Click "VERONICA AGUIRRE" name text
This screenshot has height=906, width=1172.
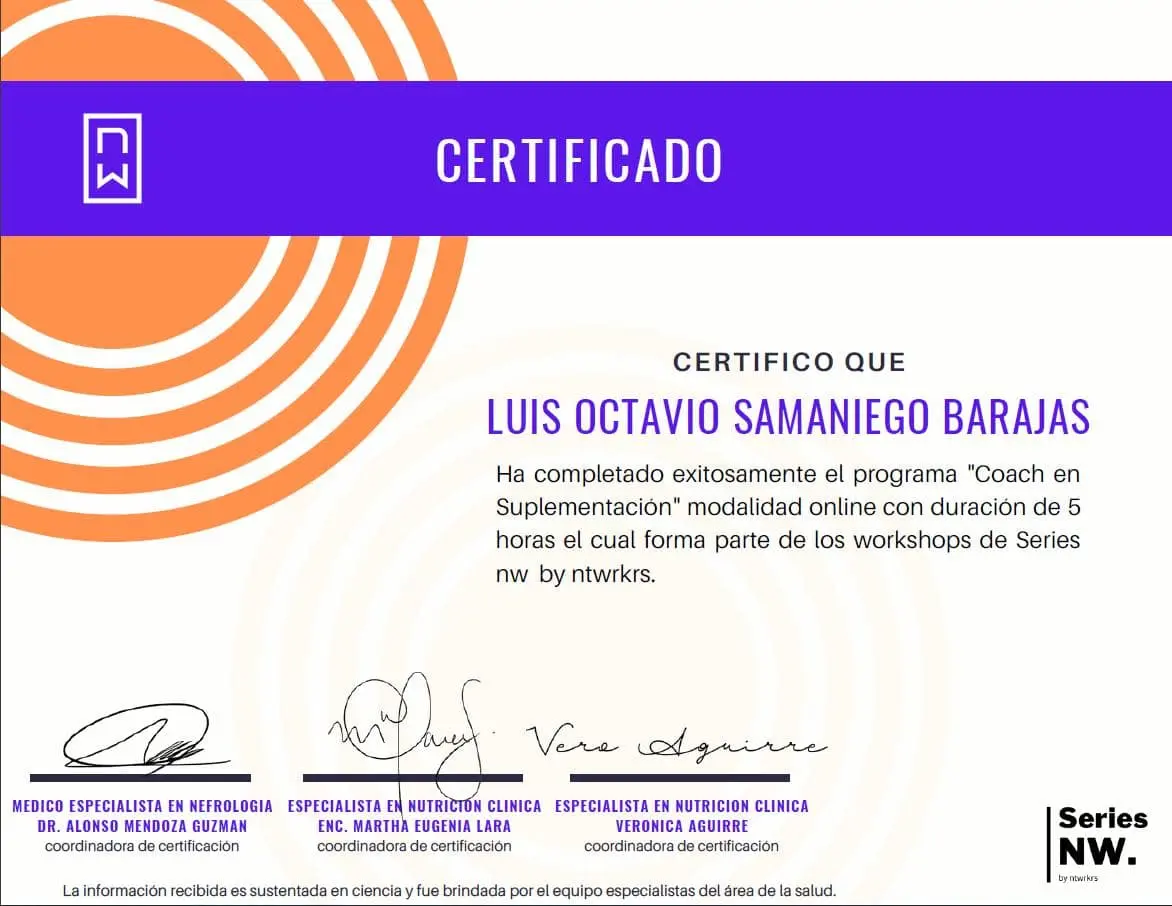[x=681, y=826]
